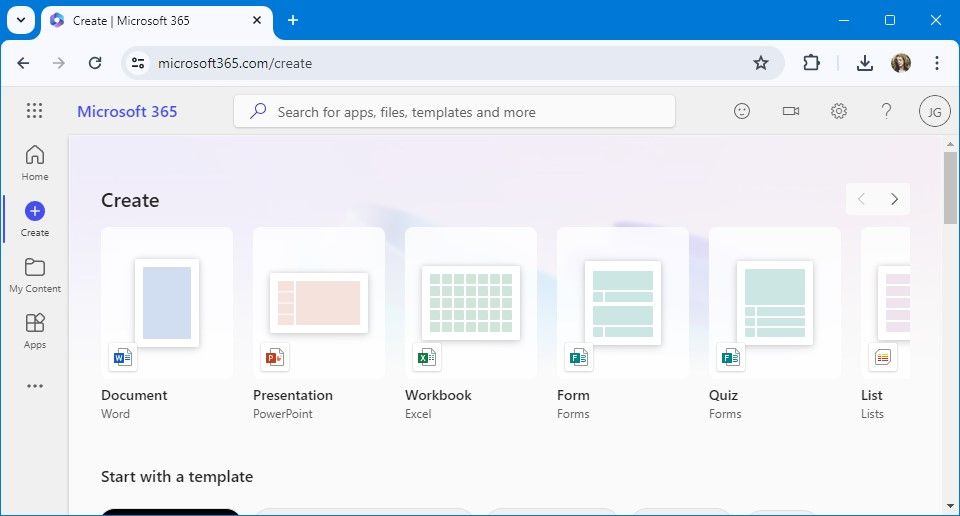960x516 pixels.
Task: Open the Apps page from sidebar
Action: (35, 331)
